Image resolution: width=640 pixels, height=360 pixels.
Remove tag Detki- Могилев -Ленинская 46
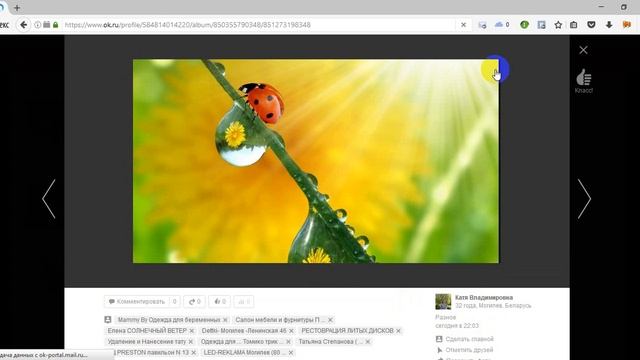pos(291,331)
